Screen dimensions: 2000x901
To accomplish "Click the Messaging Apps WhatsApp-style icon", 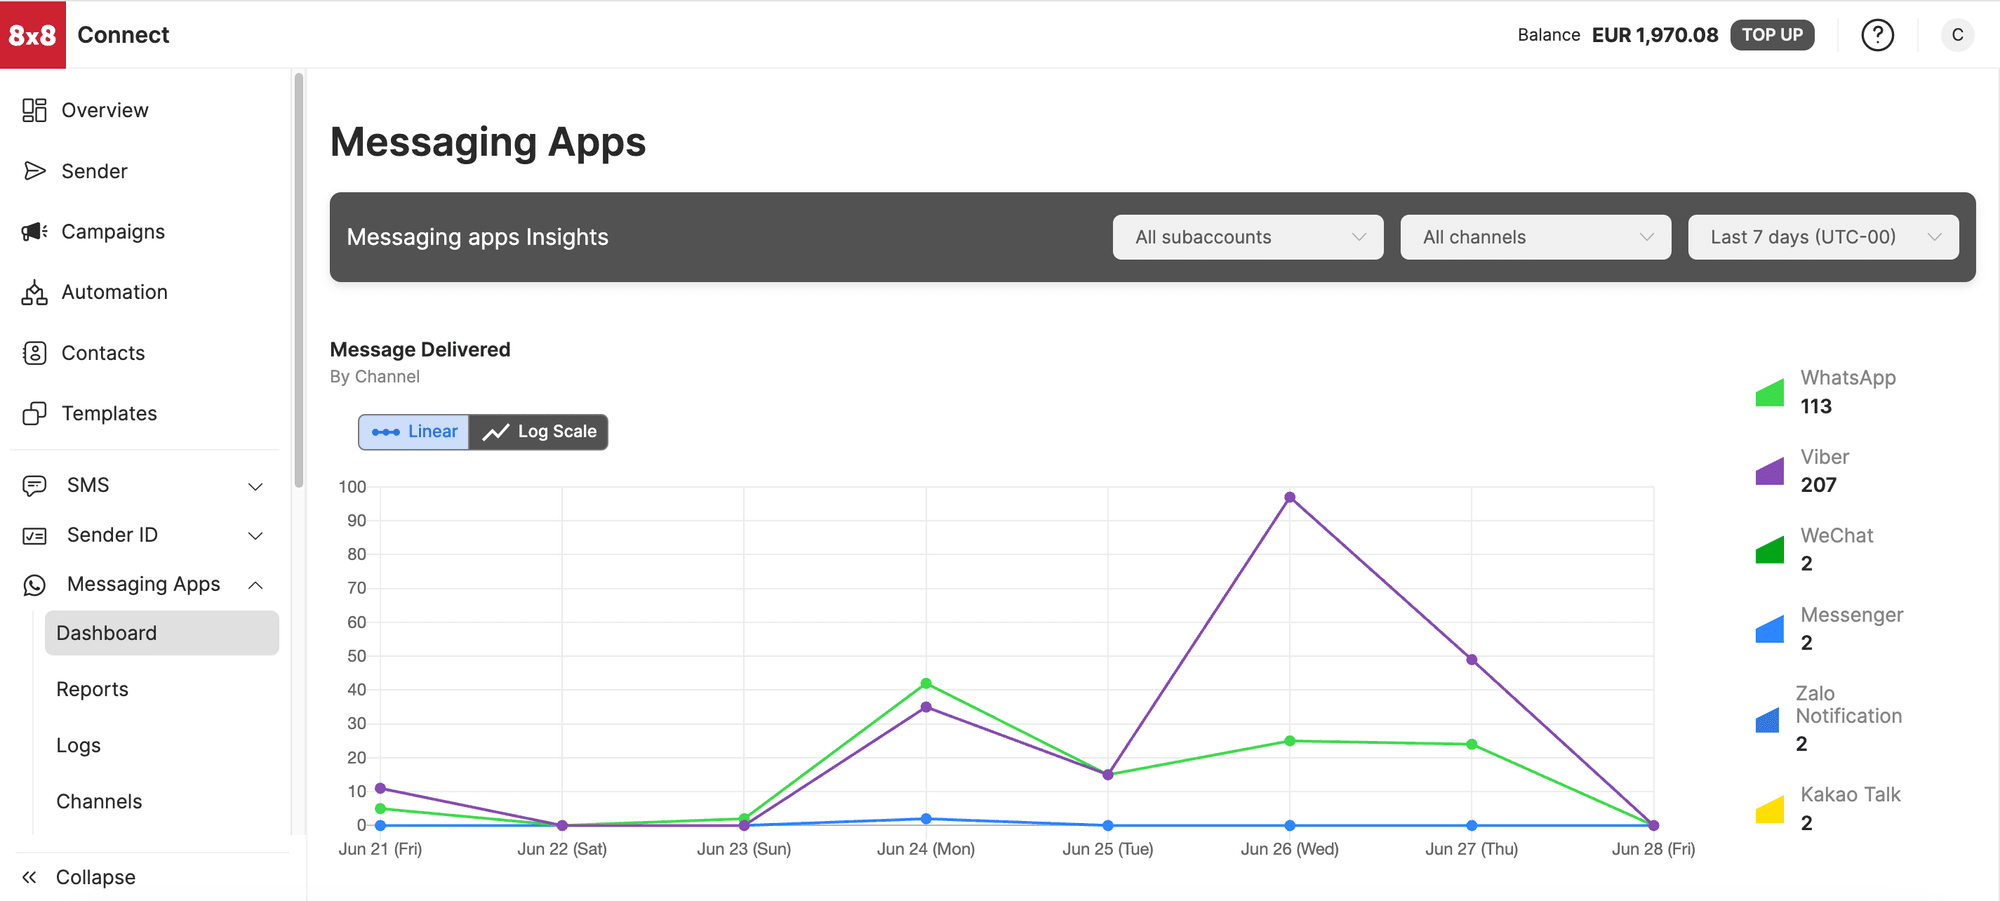I will [34, 585].
